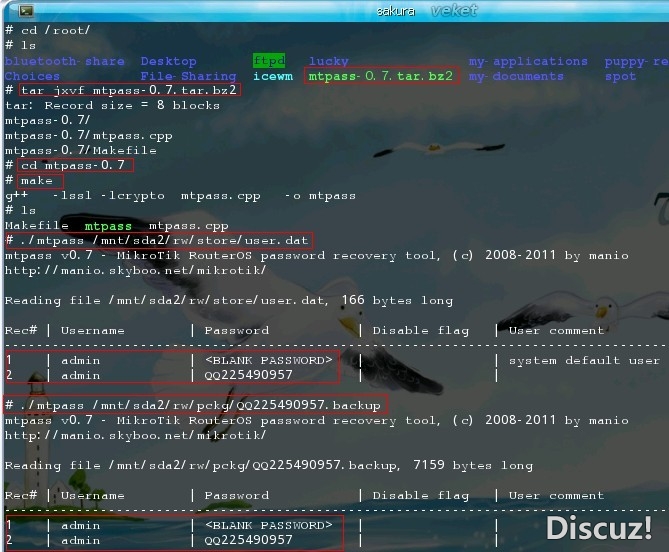Image resolution: width=669 pixels, height=552 pixels.
Task: Click the highlighted 'ftpd' entry
Action: [x=269, y=61]
